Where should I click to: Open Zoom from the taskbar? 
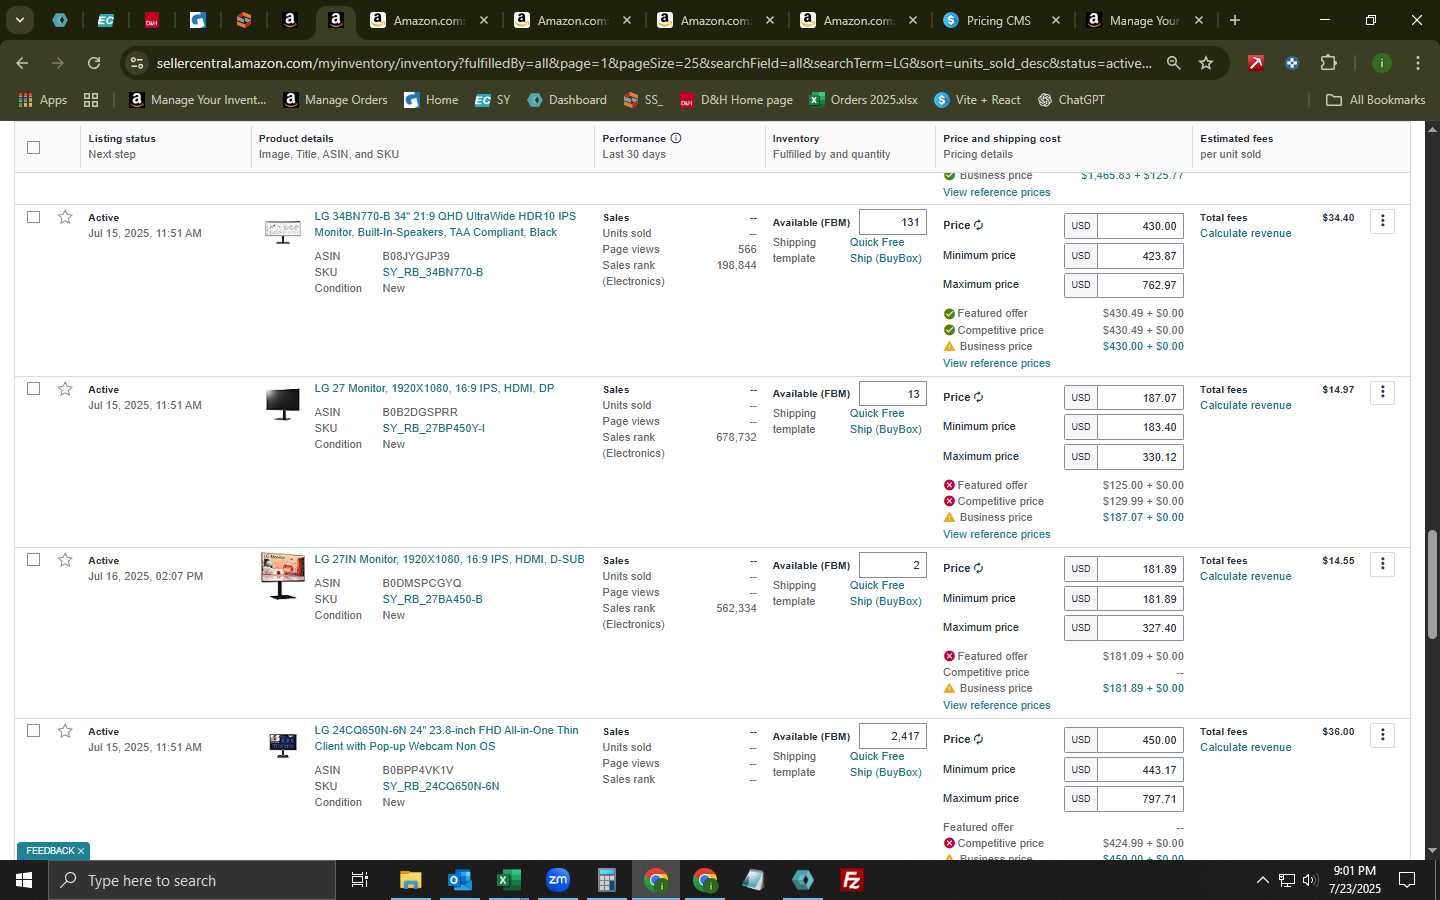click(557, 880)
